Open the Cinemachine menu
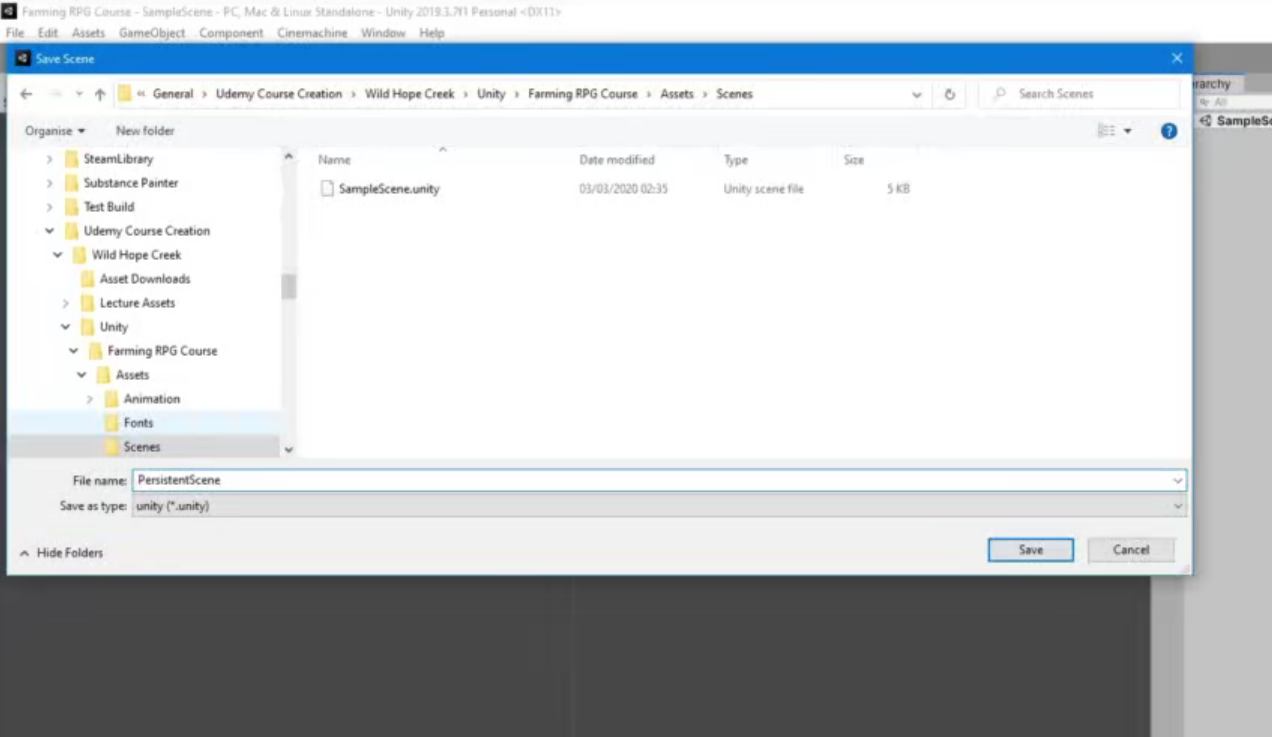Screen dimensions: 1272x737 tap(312, 33)
